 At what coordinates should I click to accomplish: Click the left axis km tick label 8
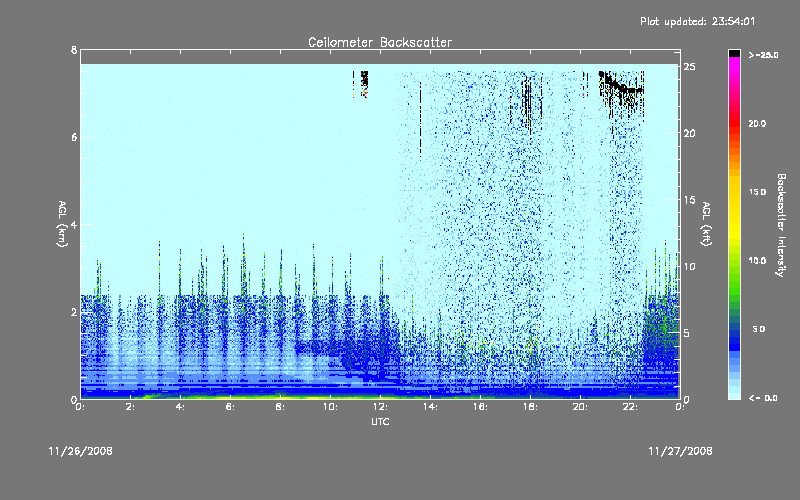[74, 50]
